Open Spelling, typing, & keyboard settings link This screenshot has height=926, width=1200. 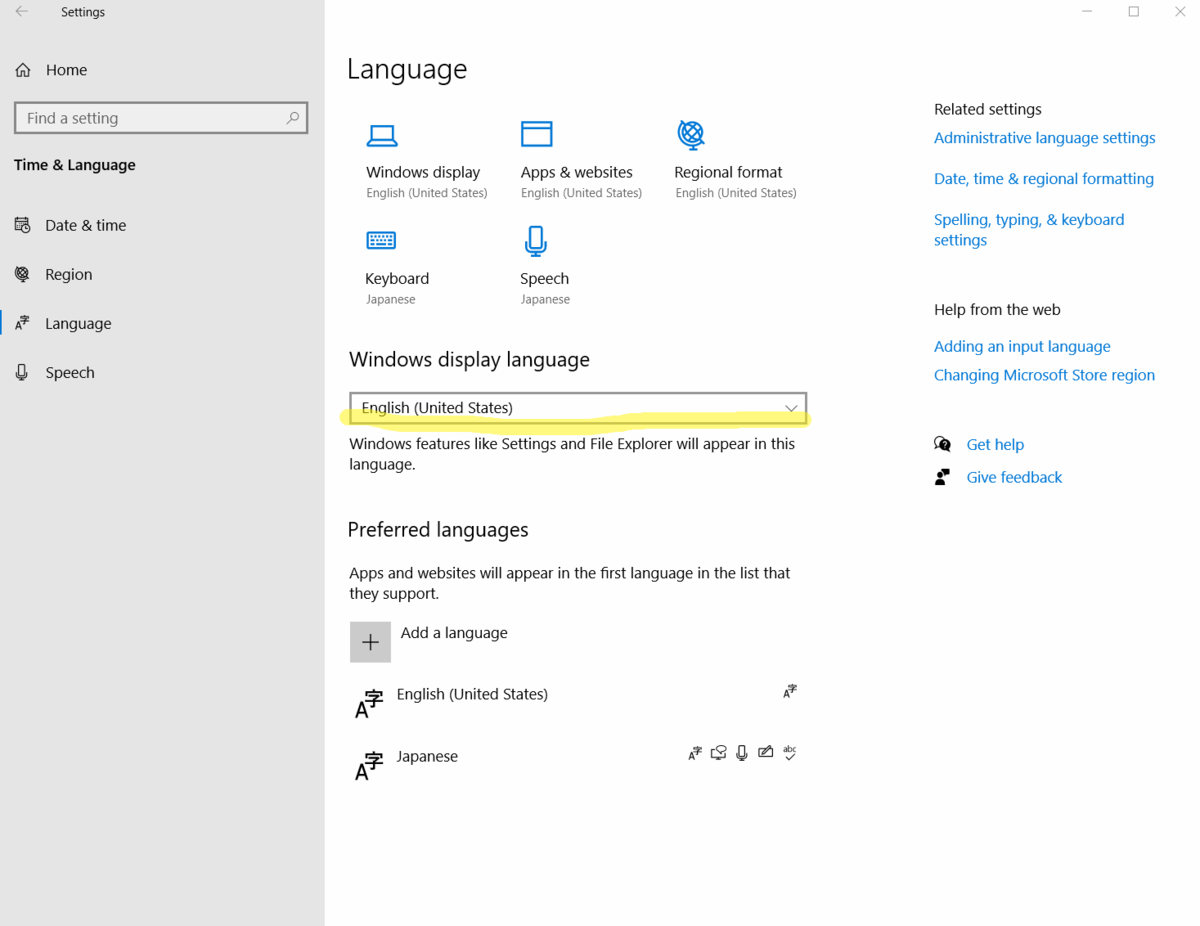(1029, 230)
